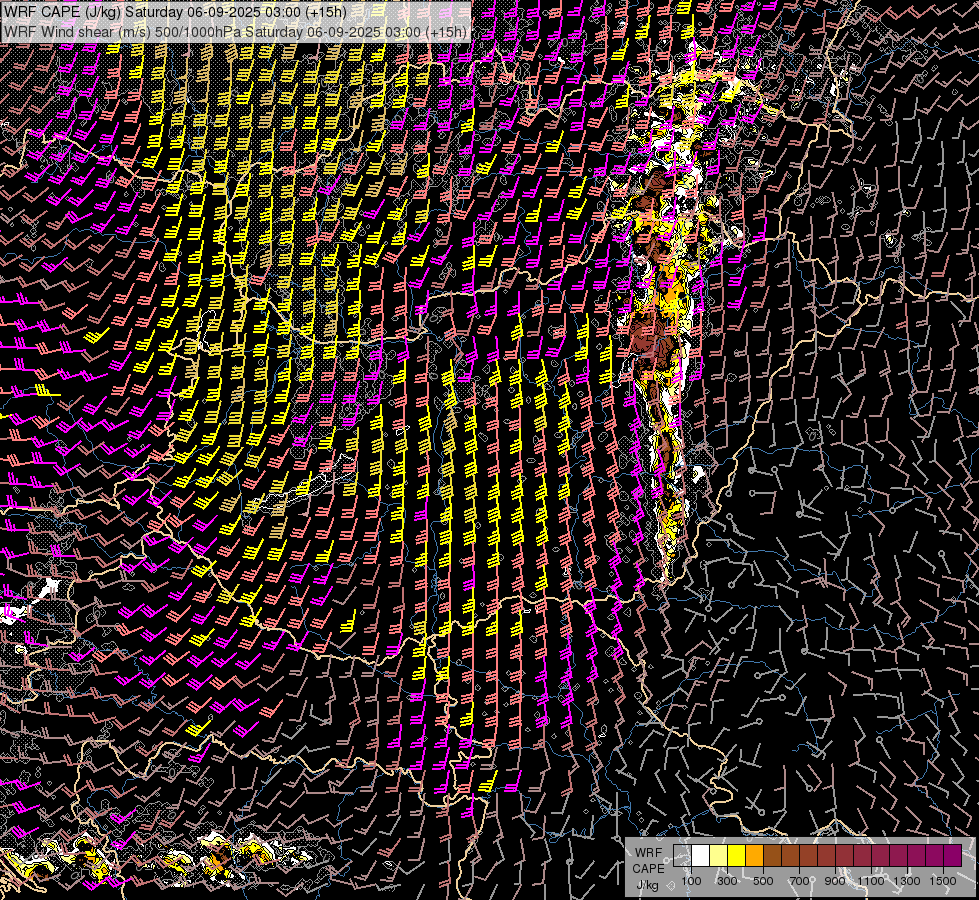
Task: Click the J/kg unit label in legend
Action: (x=647, y=885)
